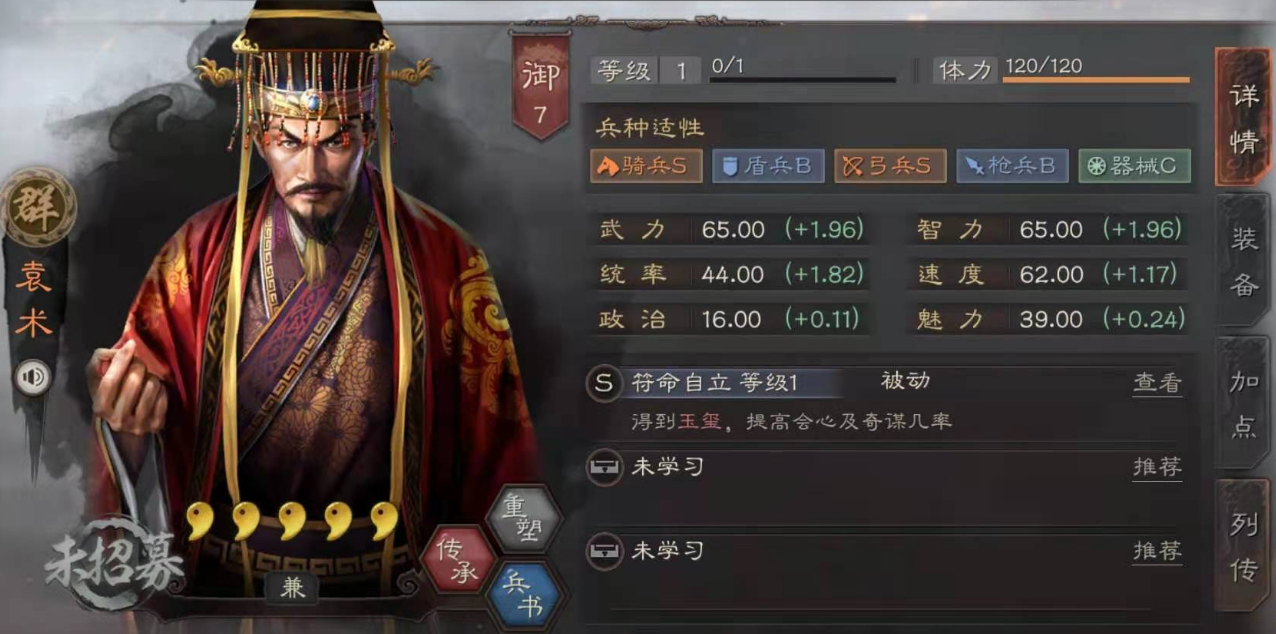Tap the red 御 7 banner badge
Image resolution: width=1276 pixels, height=634 pixels.
click(541, 87)
